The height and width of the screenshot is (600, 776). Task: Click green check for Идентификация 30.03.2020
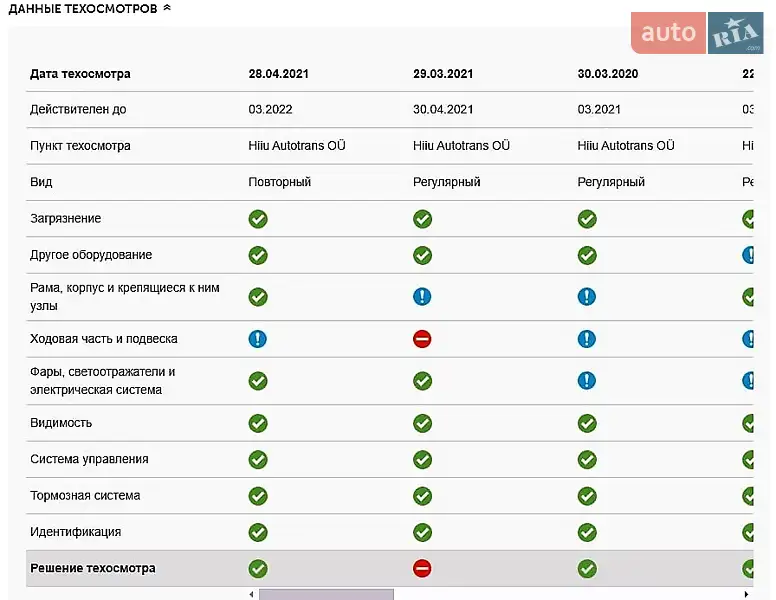click(587, 532)
